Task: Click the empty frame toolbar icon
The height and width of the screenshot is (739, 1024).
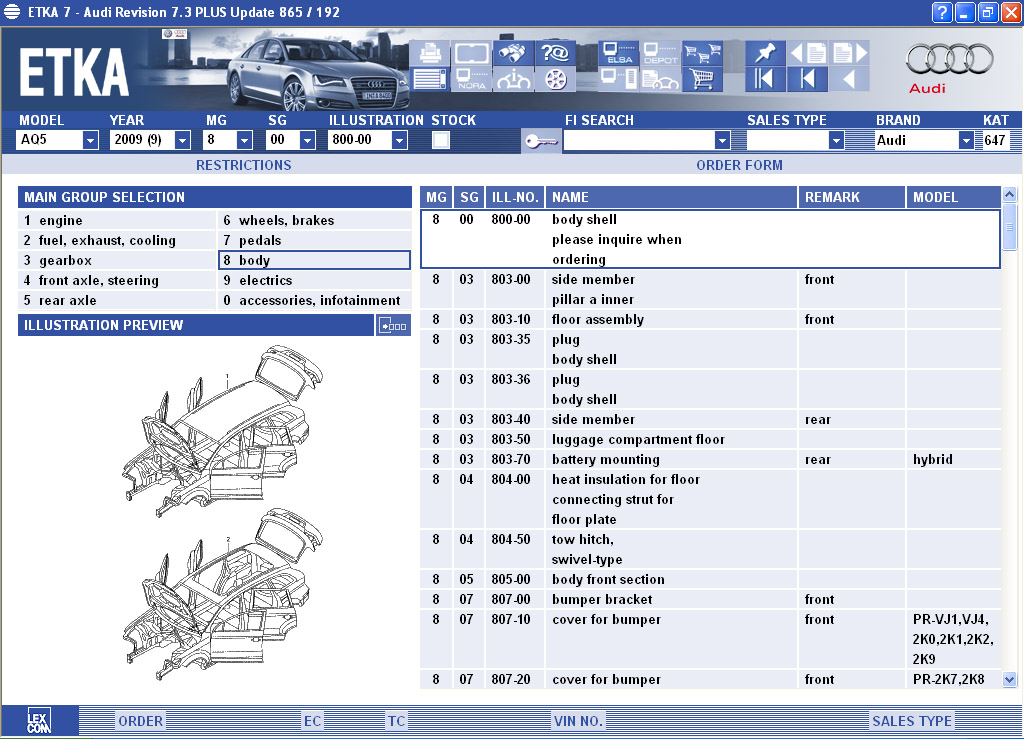Action: click(472, 53)
